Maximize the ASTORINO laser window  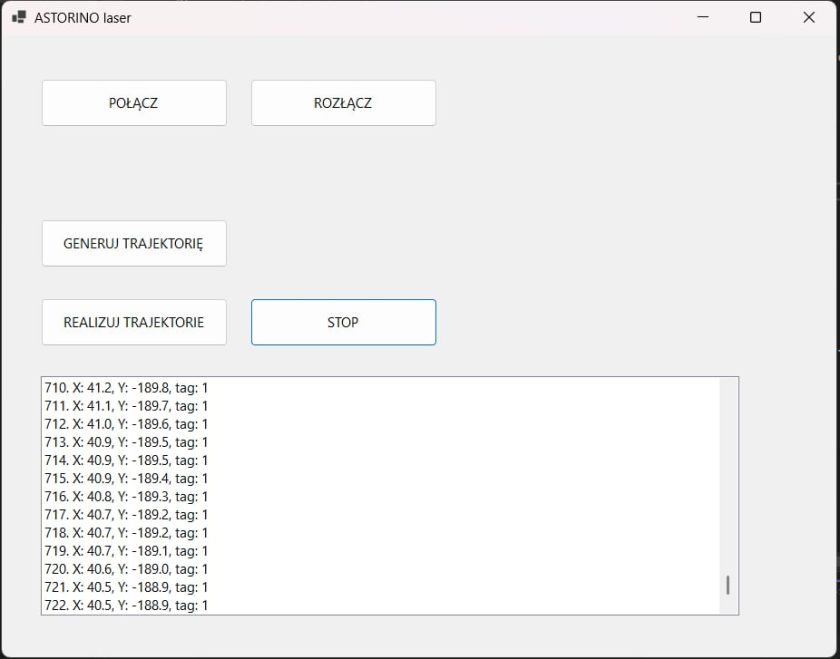tap(756, 17)
